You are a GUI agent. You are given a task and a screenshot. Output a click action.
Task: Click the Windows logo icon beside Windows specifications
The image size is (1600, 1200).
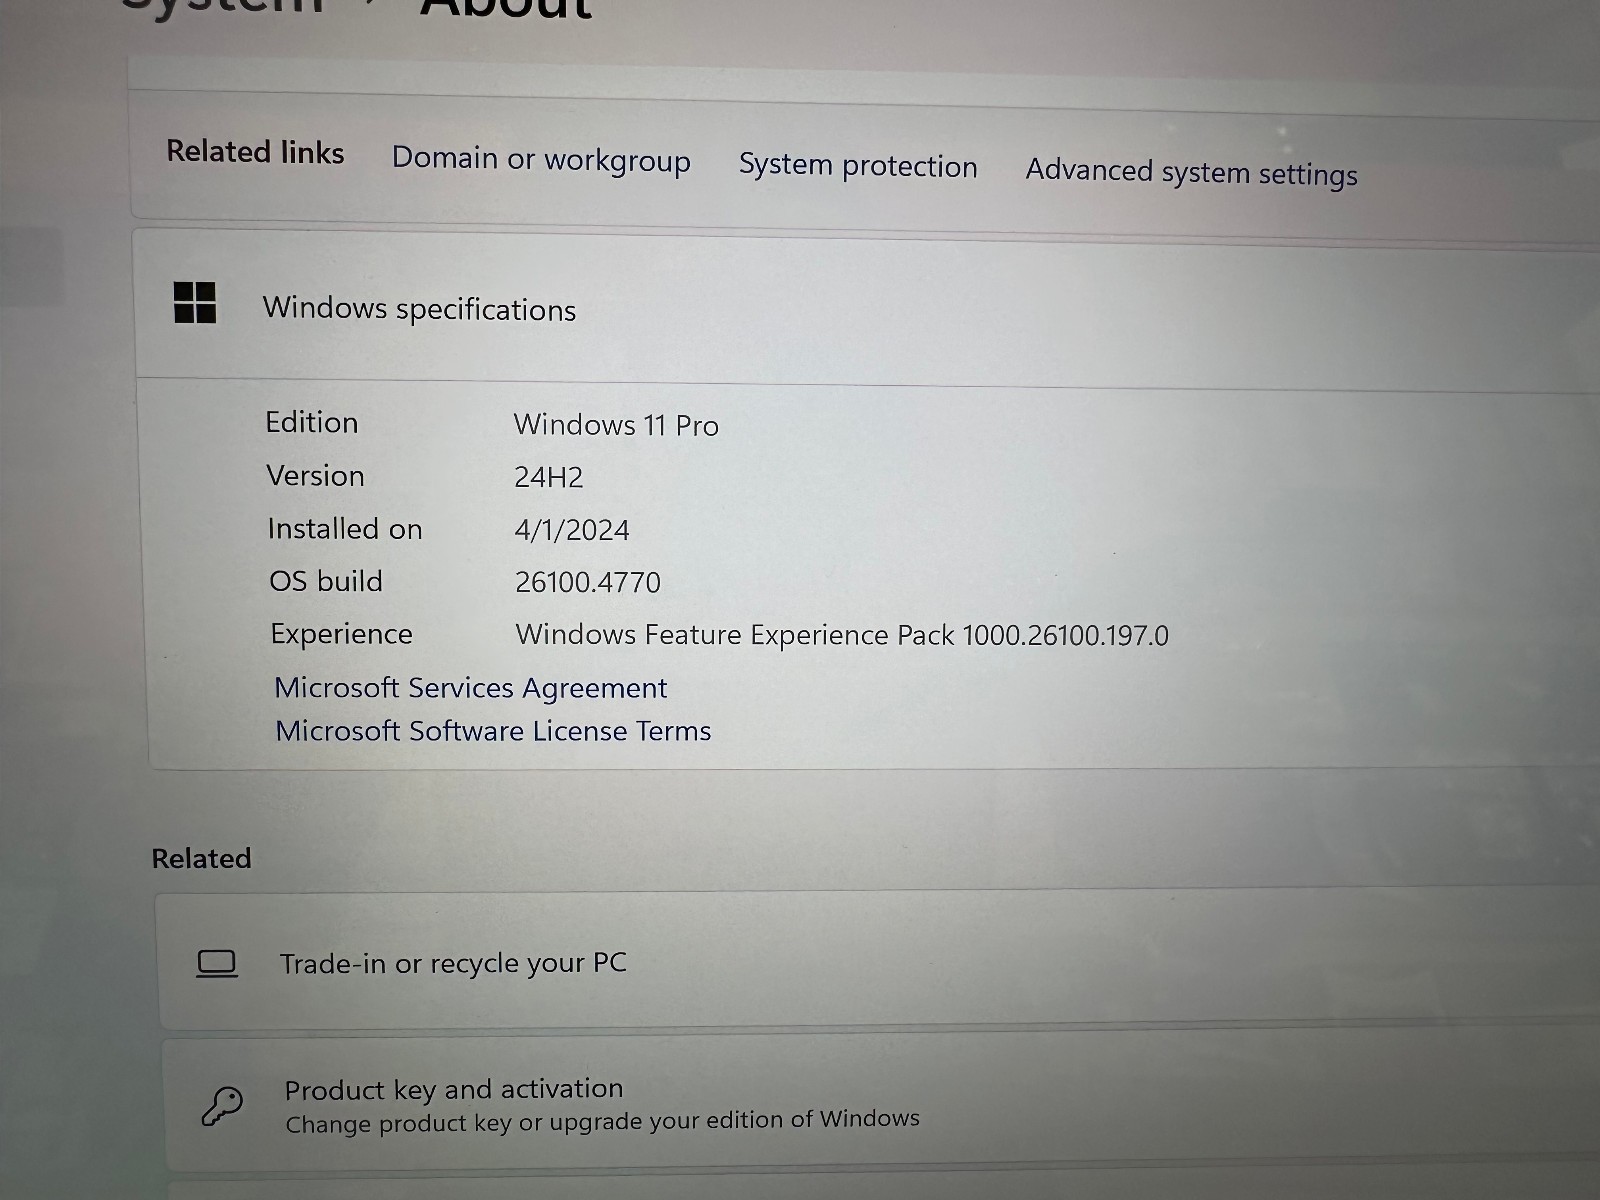pyautogui.click(x=195, y=302)
